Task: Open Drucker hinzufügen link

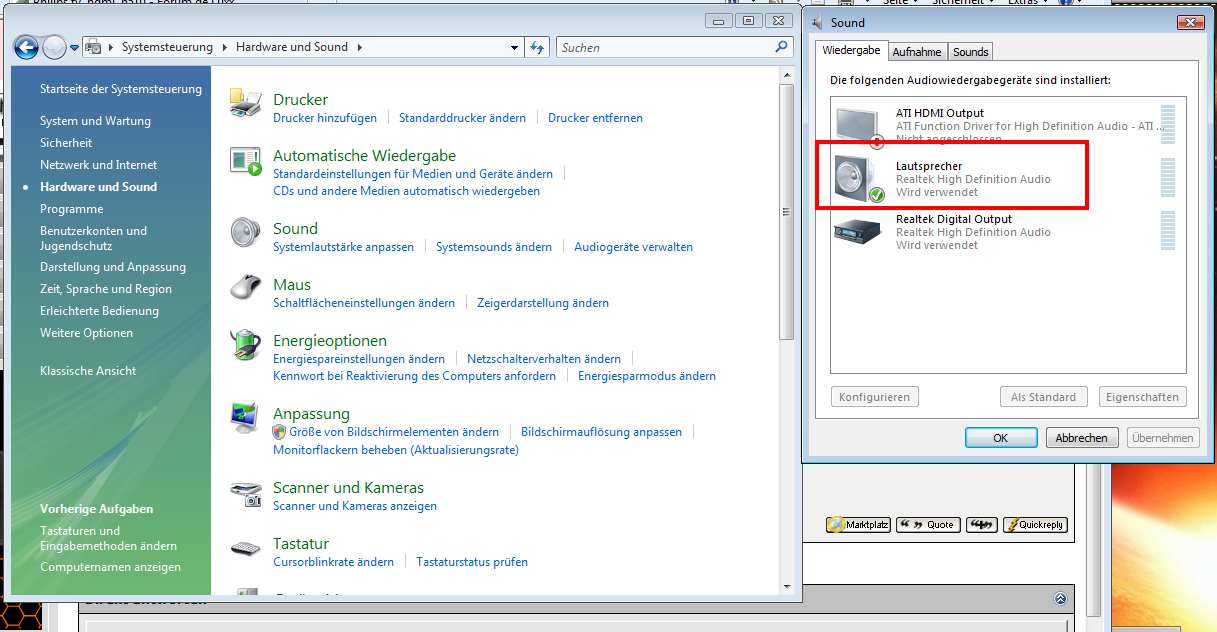Action: (x=325, y=118)
